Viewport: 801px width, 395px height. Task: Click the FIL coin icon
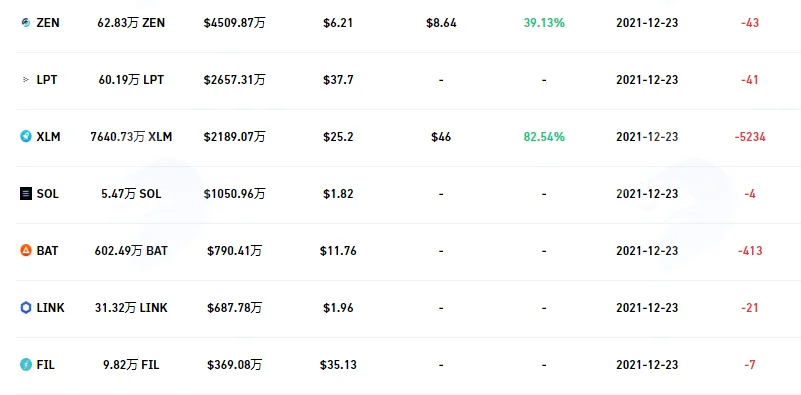pos(26,365)
